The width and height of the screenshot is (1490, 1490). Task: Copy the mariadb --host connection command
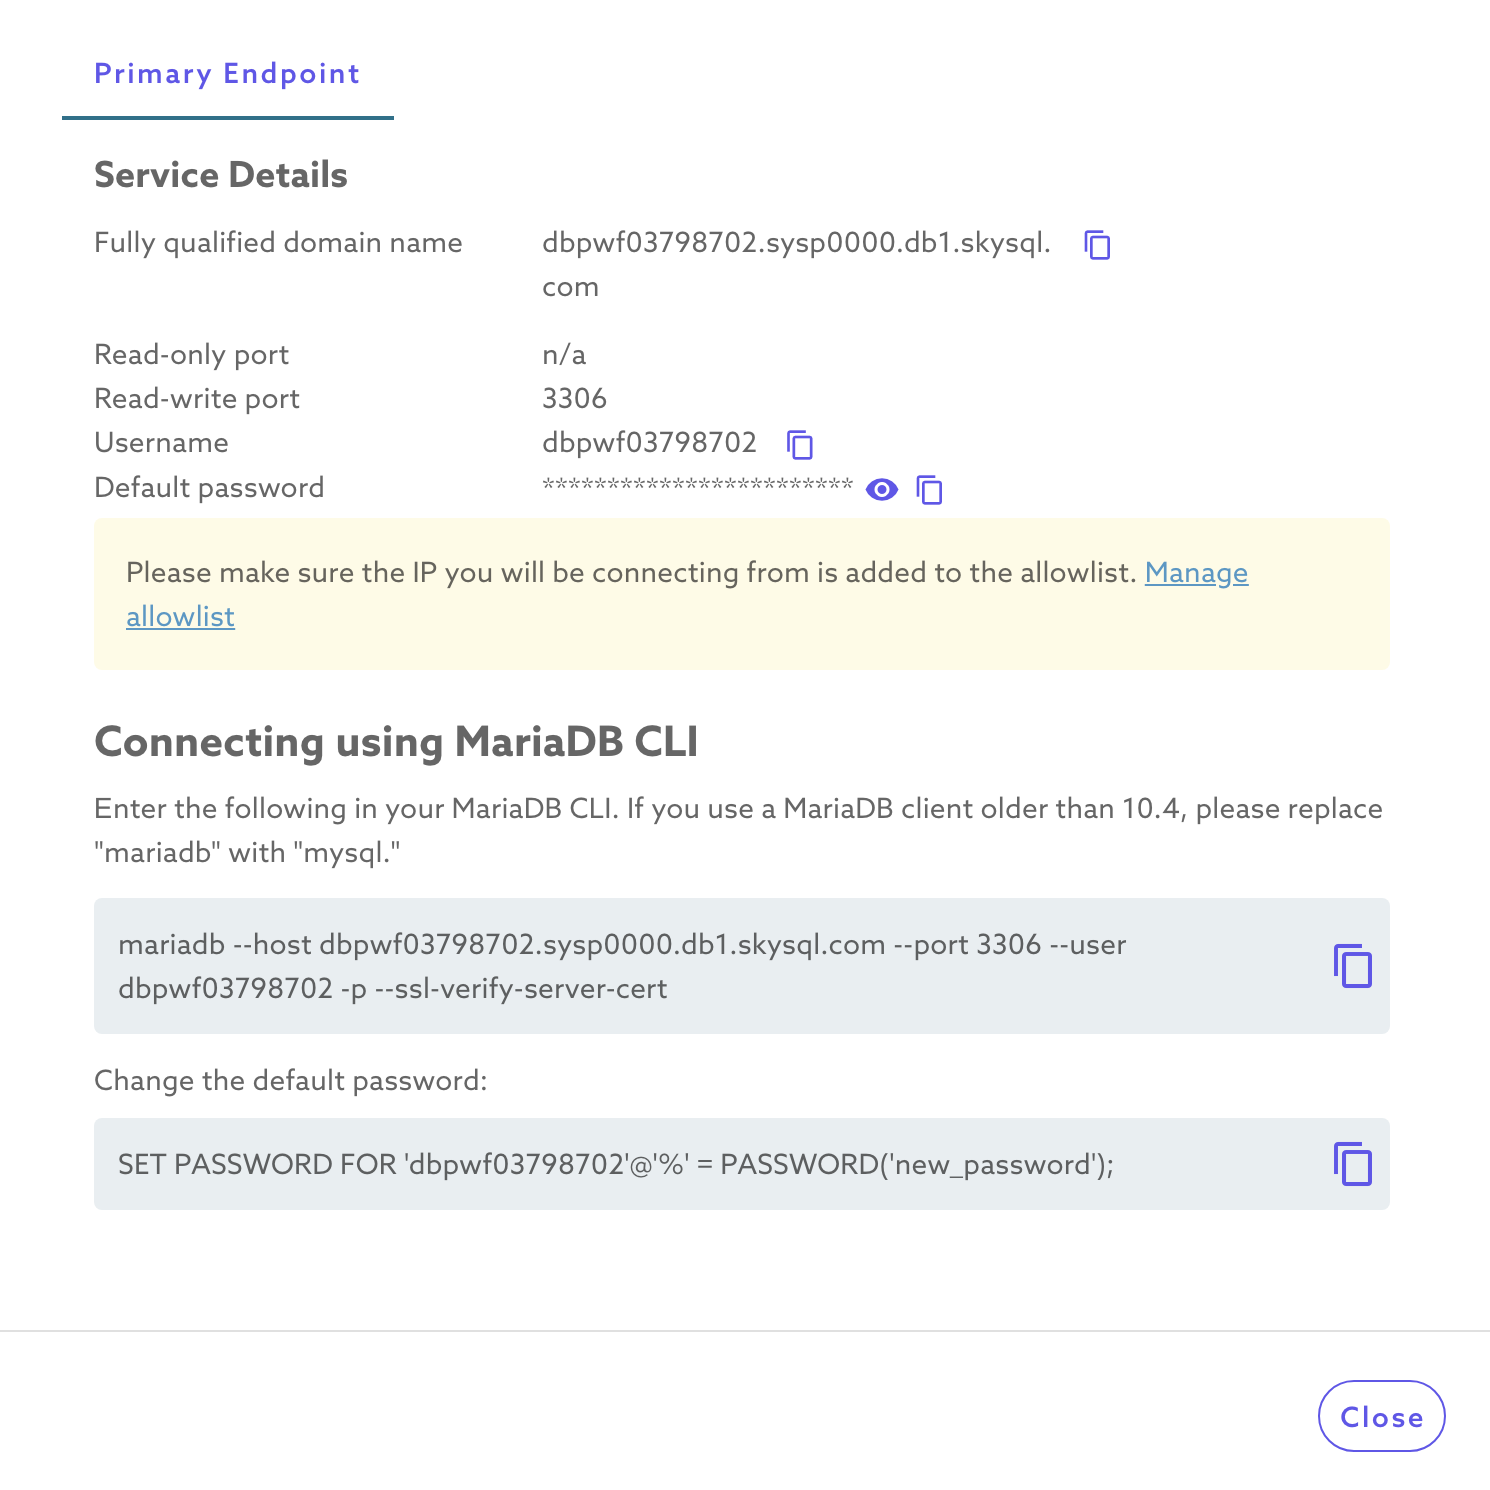point(1352,966)
